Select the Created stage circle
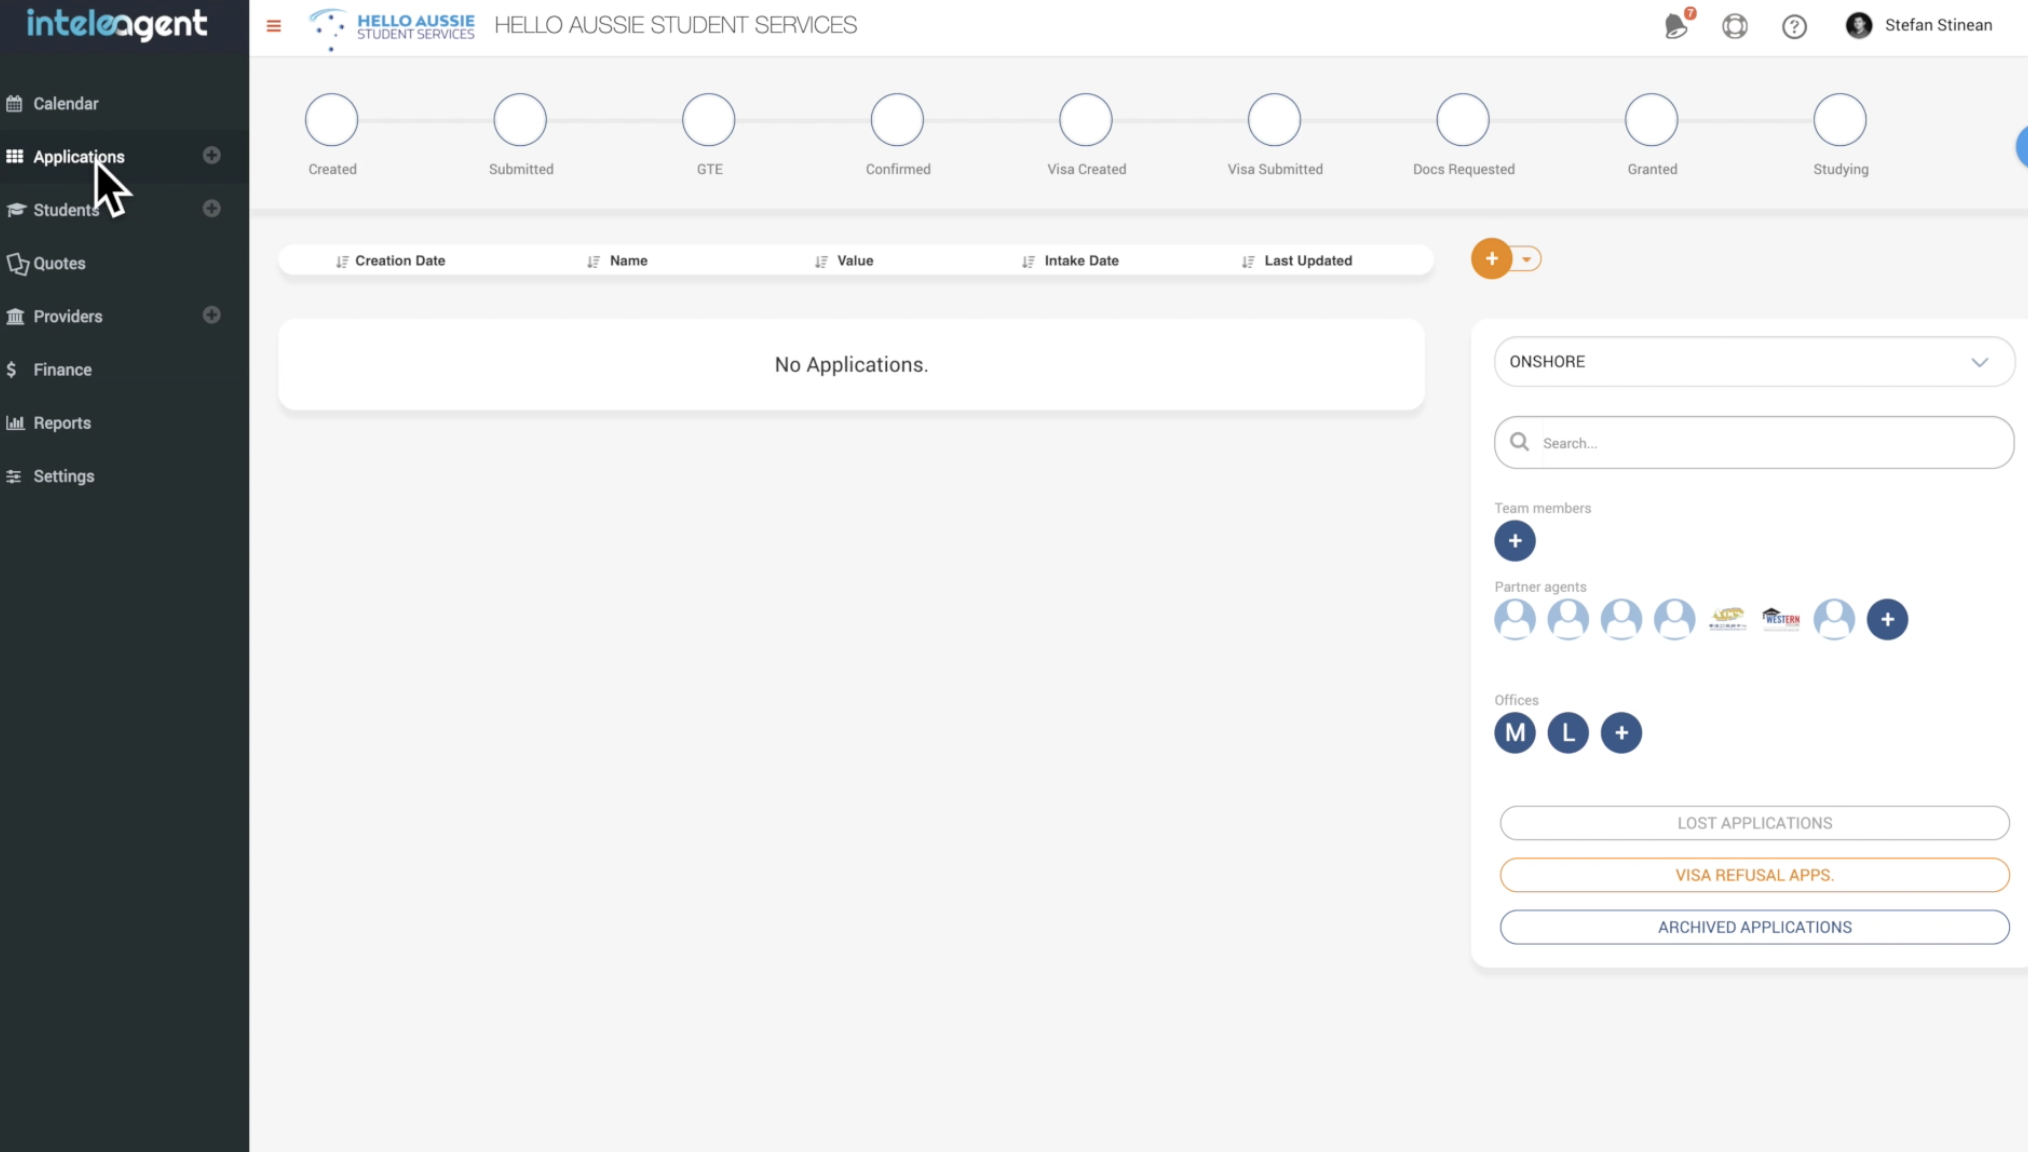 coord(331,120)
